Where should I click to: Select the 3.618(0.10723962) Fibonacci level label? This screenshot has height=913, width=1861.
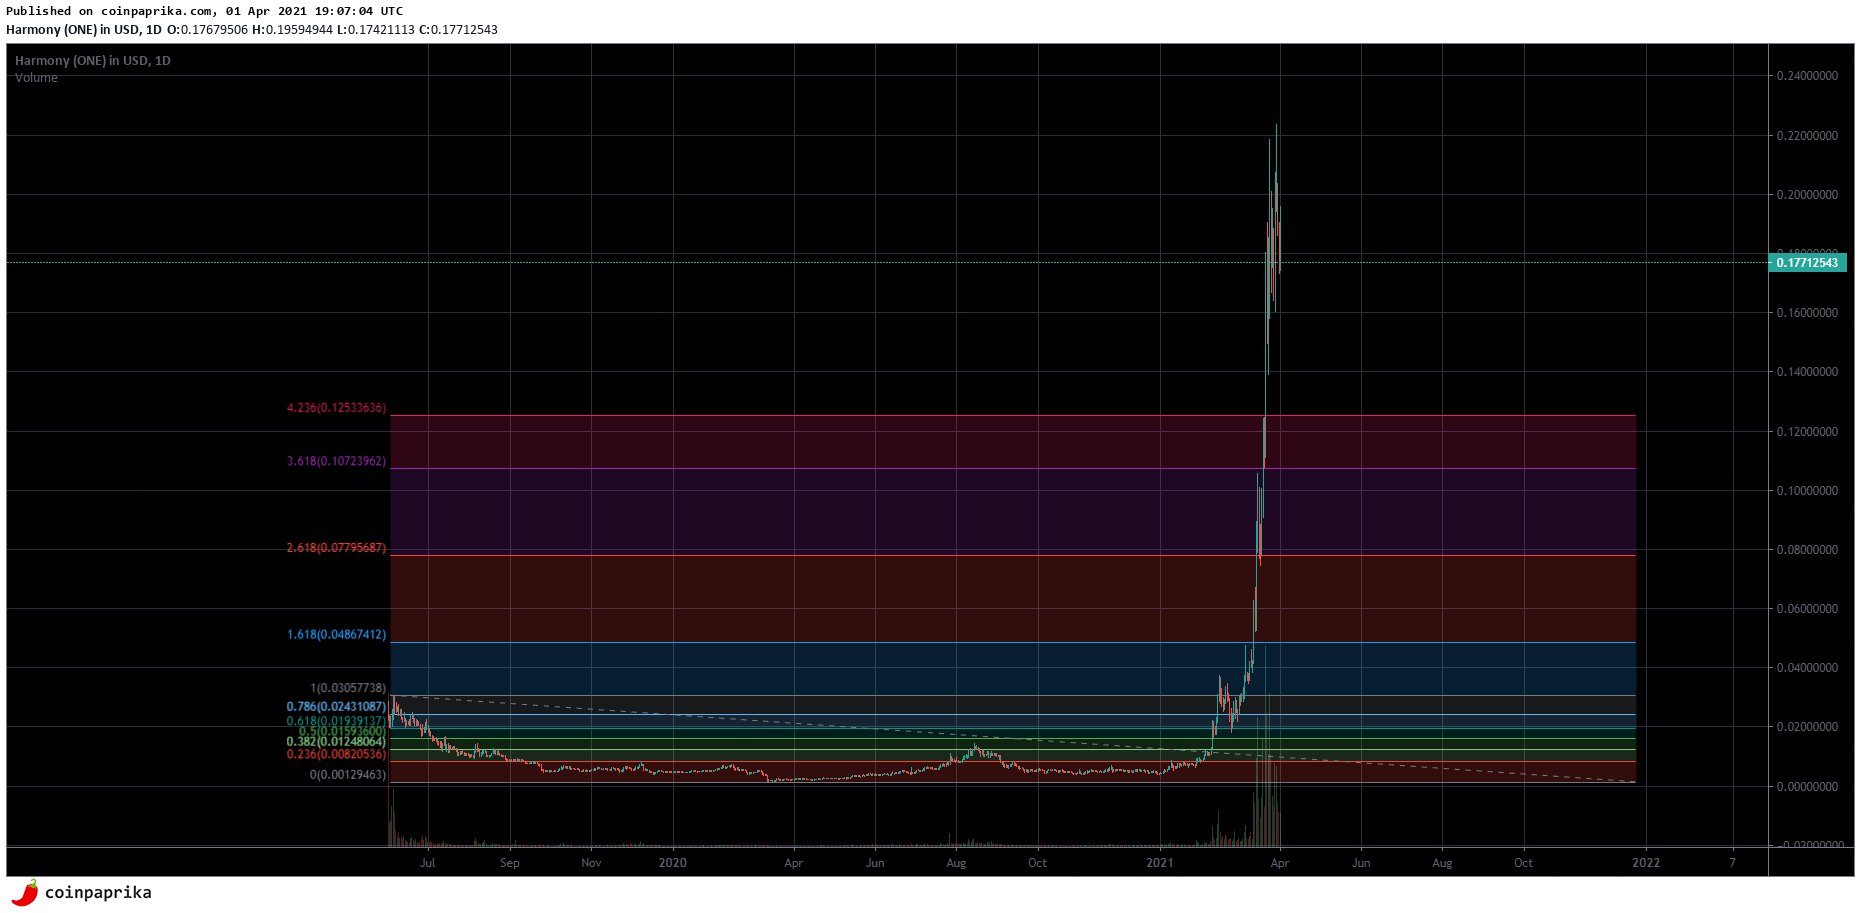click(x=336, y=462)
